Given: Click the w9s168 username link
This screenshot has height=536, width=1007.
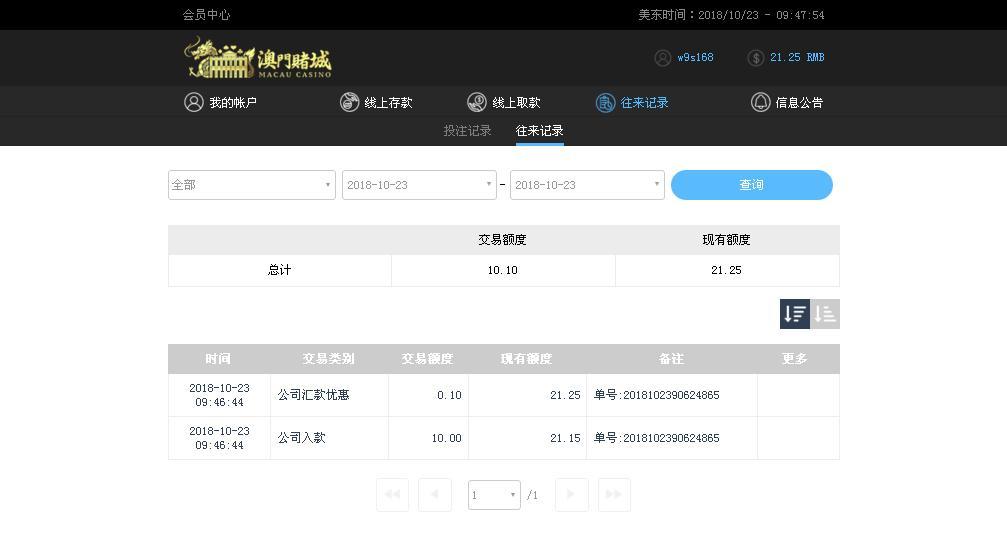Looking at the screenshot, I should 695,58.
